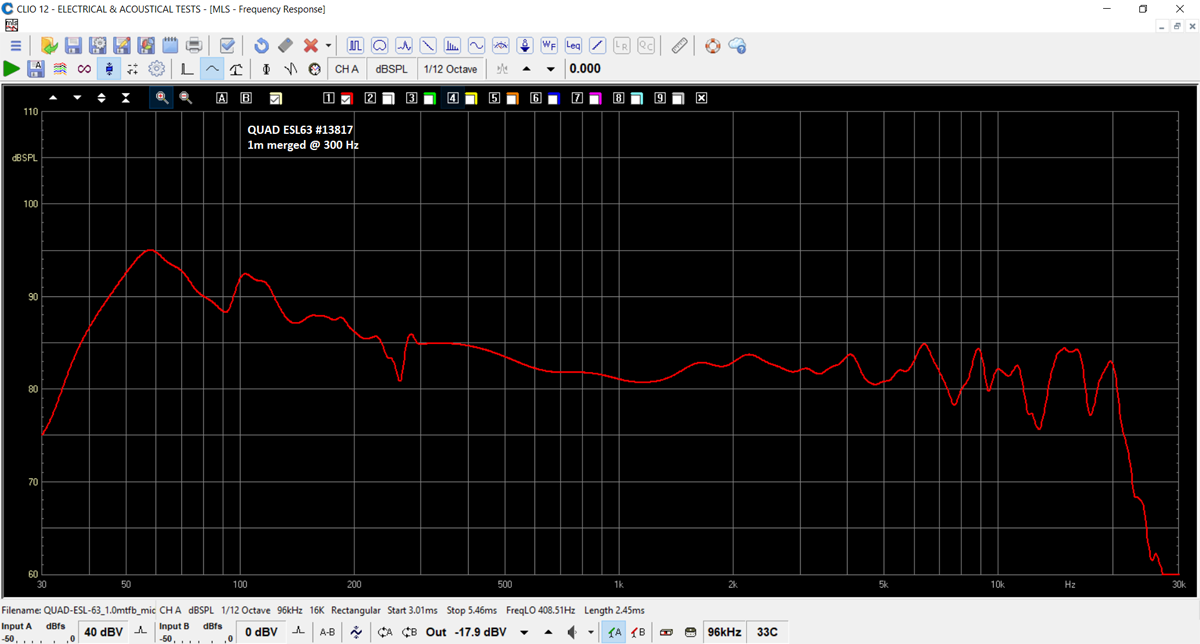Click the eraser icon
1200x644 pixels.
click(285, 46)
